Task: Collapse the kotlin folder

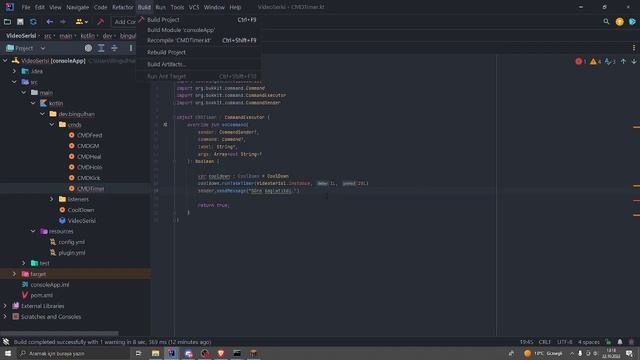Action: 33,103
